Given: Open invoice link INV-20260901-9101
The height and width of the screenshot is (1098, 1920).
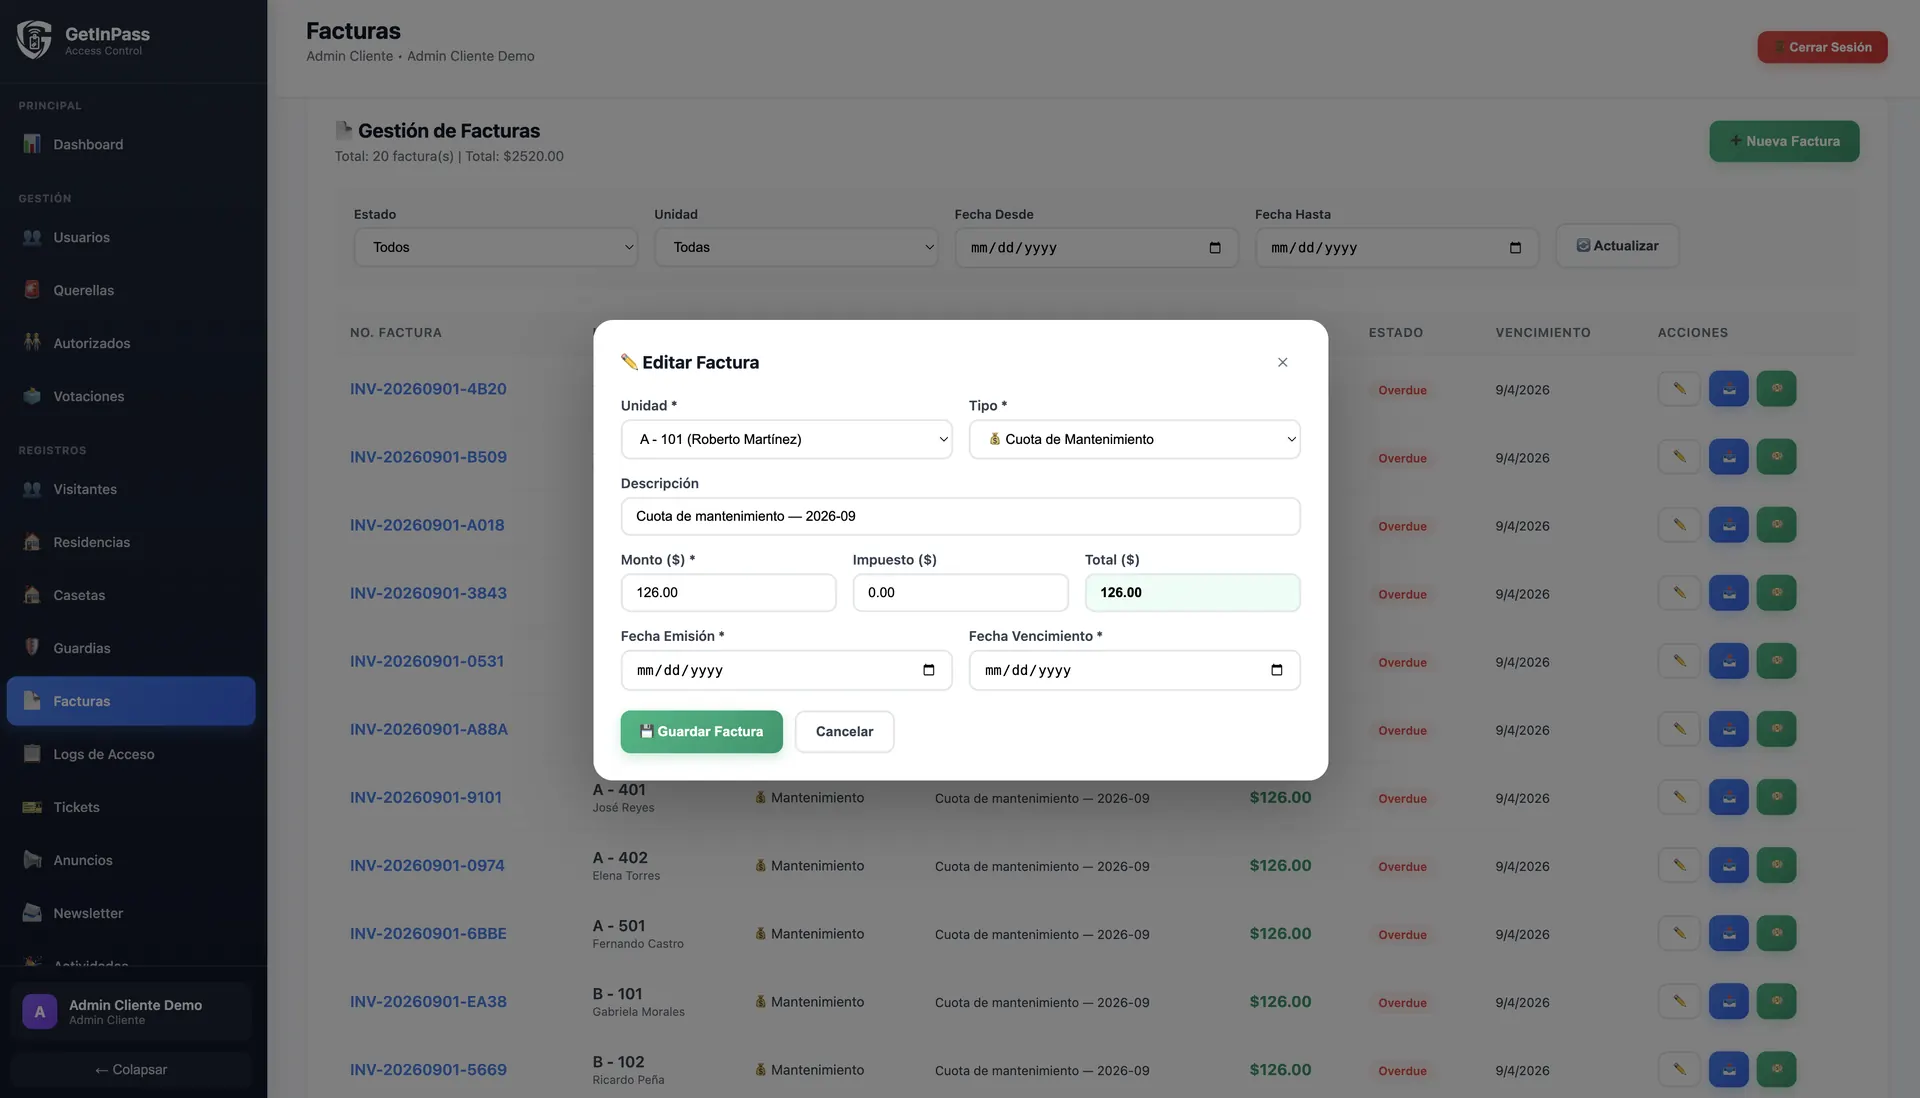Looking at the screenshot, I should [426, 797].
